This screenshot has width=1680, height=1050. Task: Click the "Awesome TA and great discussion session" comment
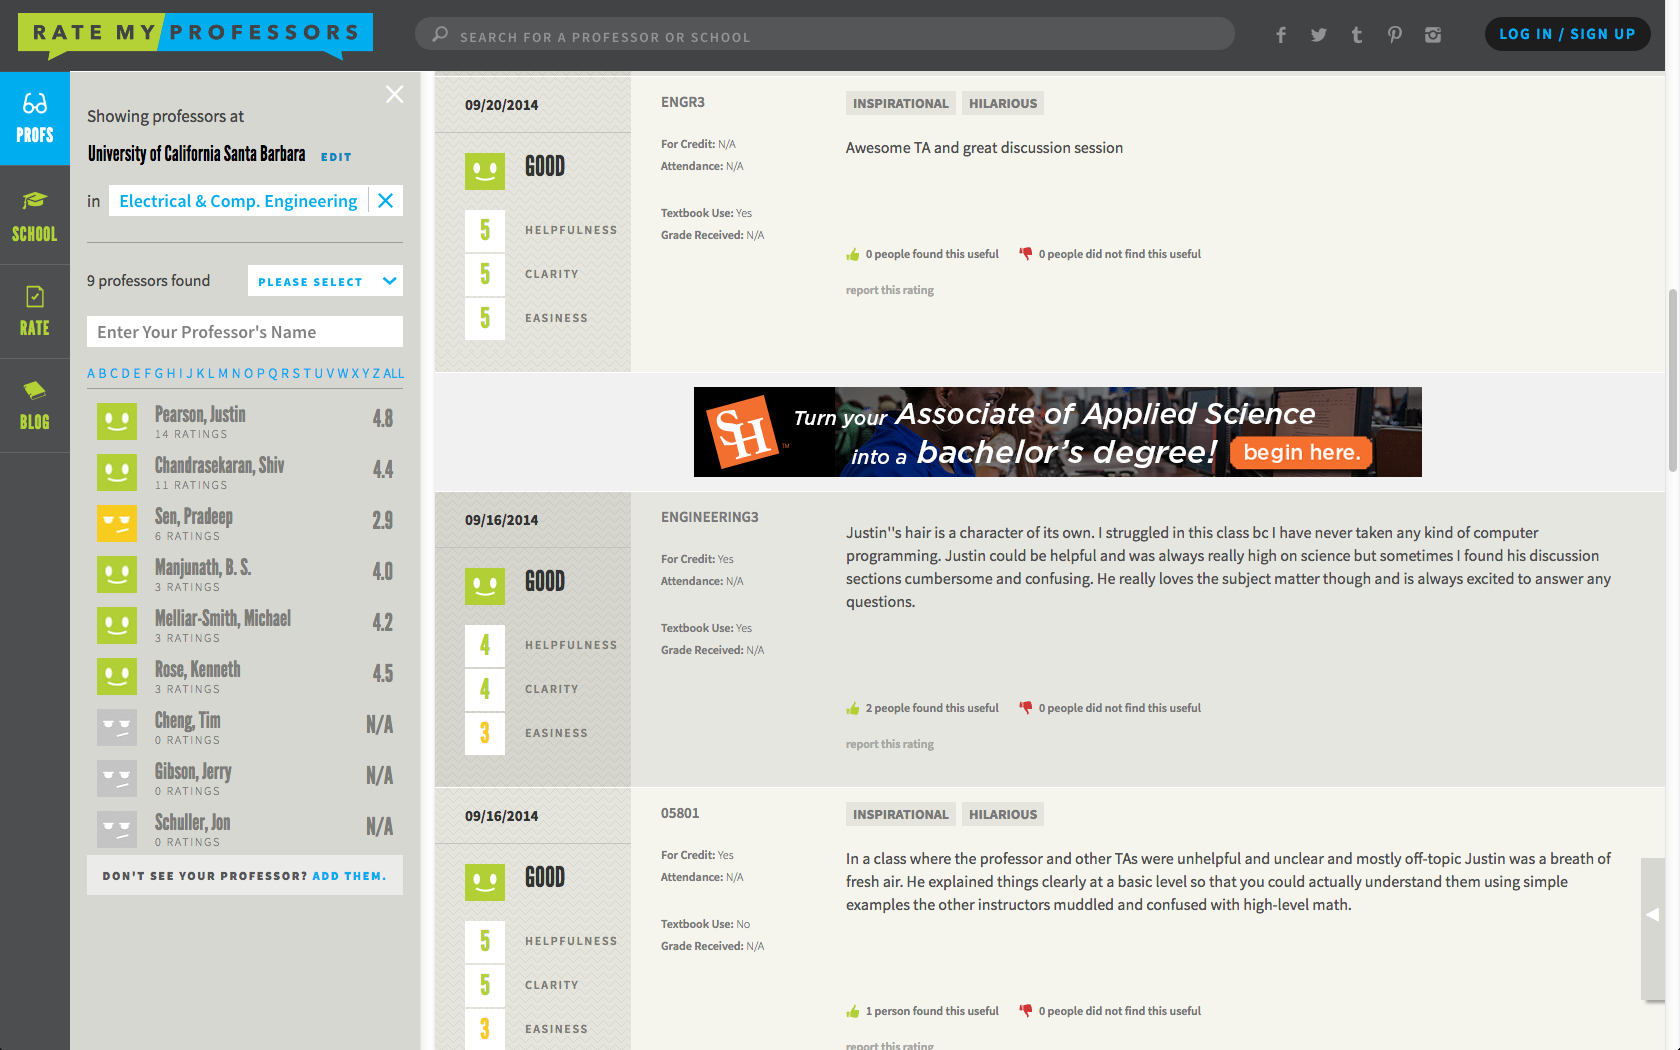pos(984,148)
